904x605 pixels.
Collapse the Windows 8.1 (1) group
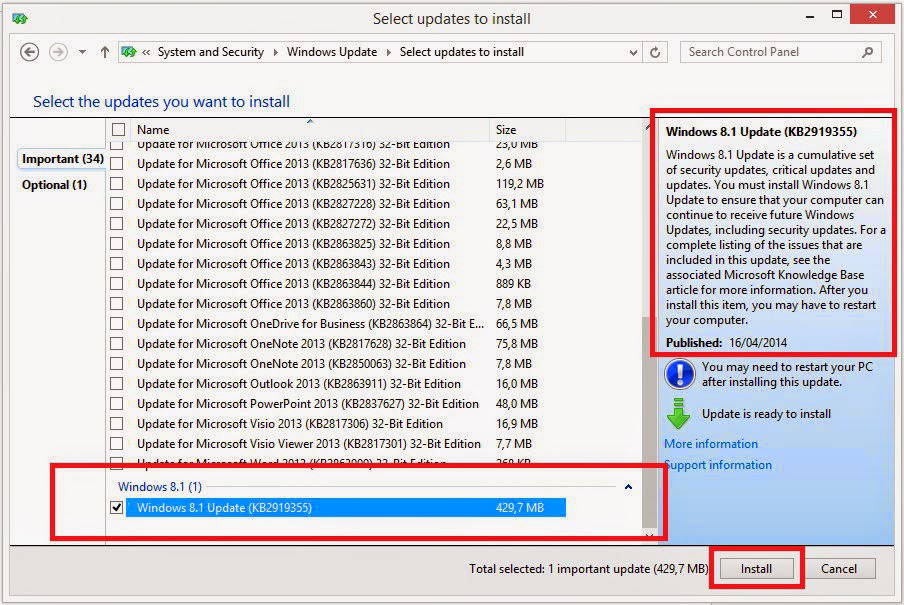pyautogui.click(x=628, y=487)
